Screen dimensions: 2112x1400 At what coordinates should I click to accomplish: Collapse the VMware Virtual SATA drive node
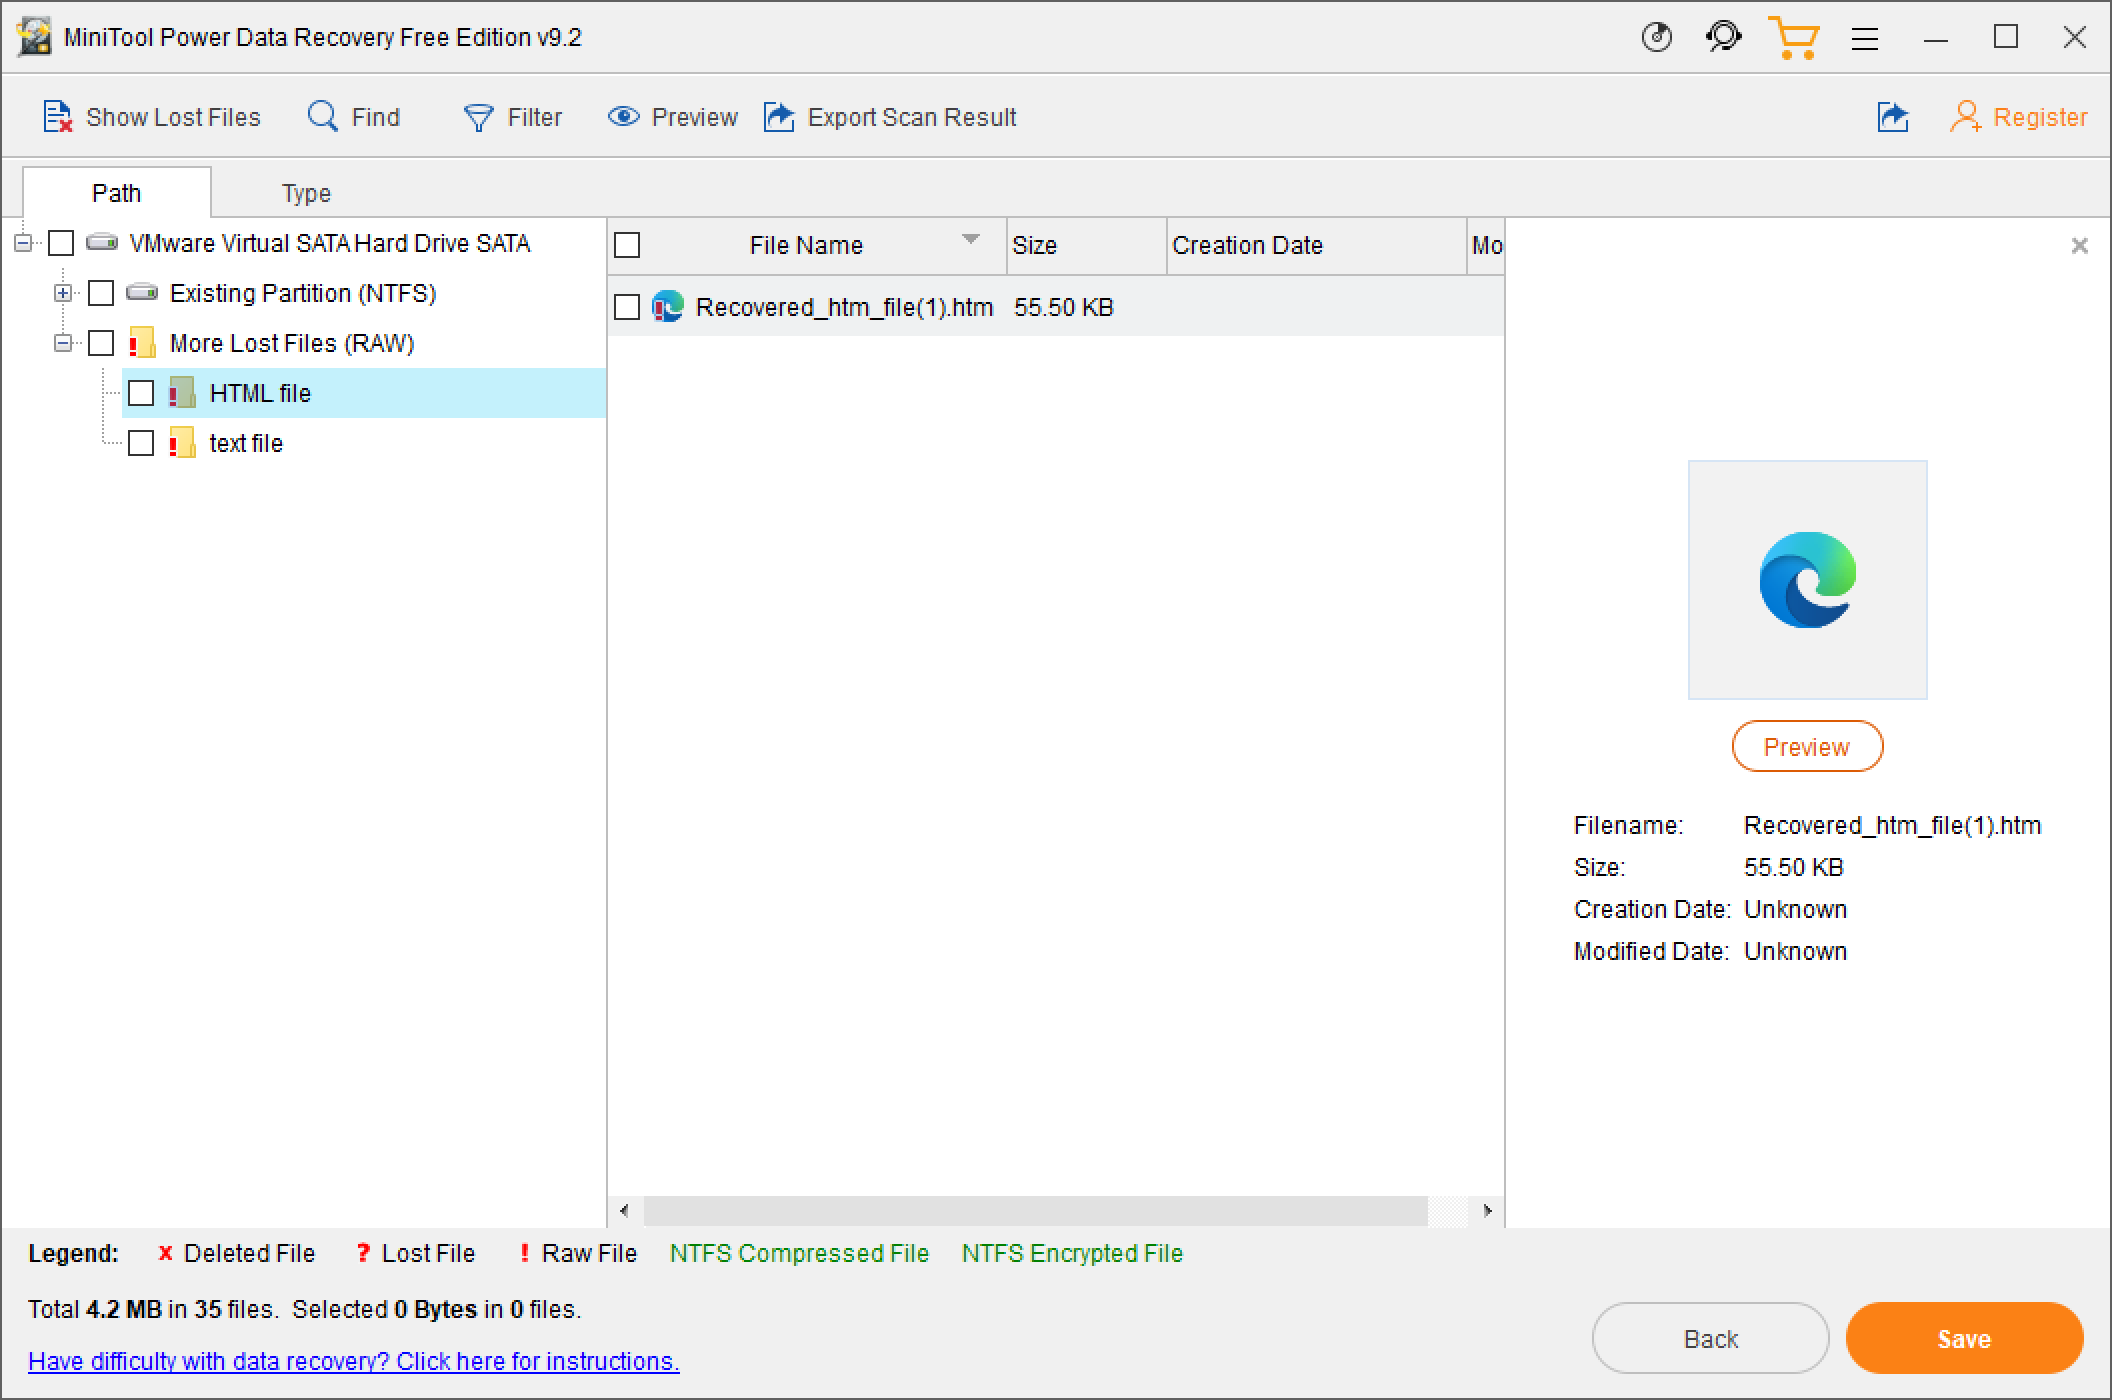pyautogui.click(x=23, y=243)
